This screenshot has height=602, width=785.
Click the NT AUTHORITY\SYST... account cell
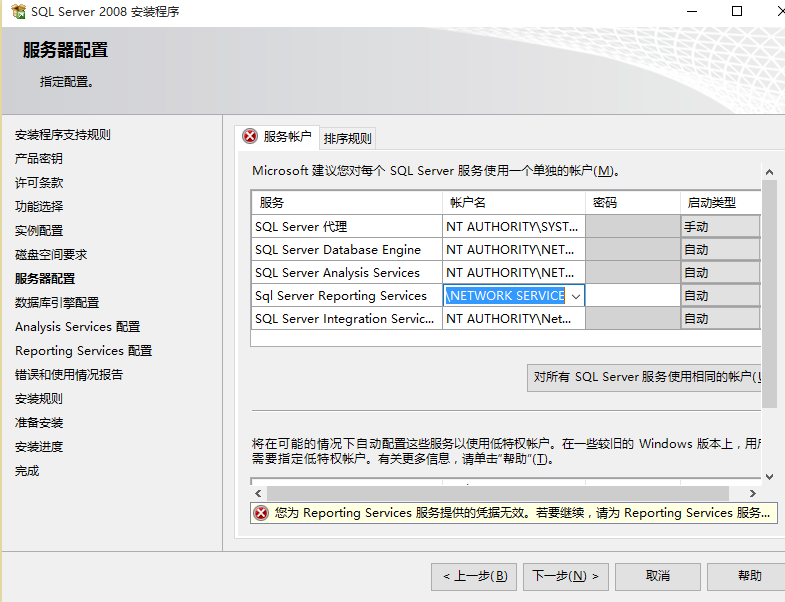pyautogui.click(x=514, y=226)
